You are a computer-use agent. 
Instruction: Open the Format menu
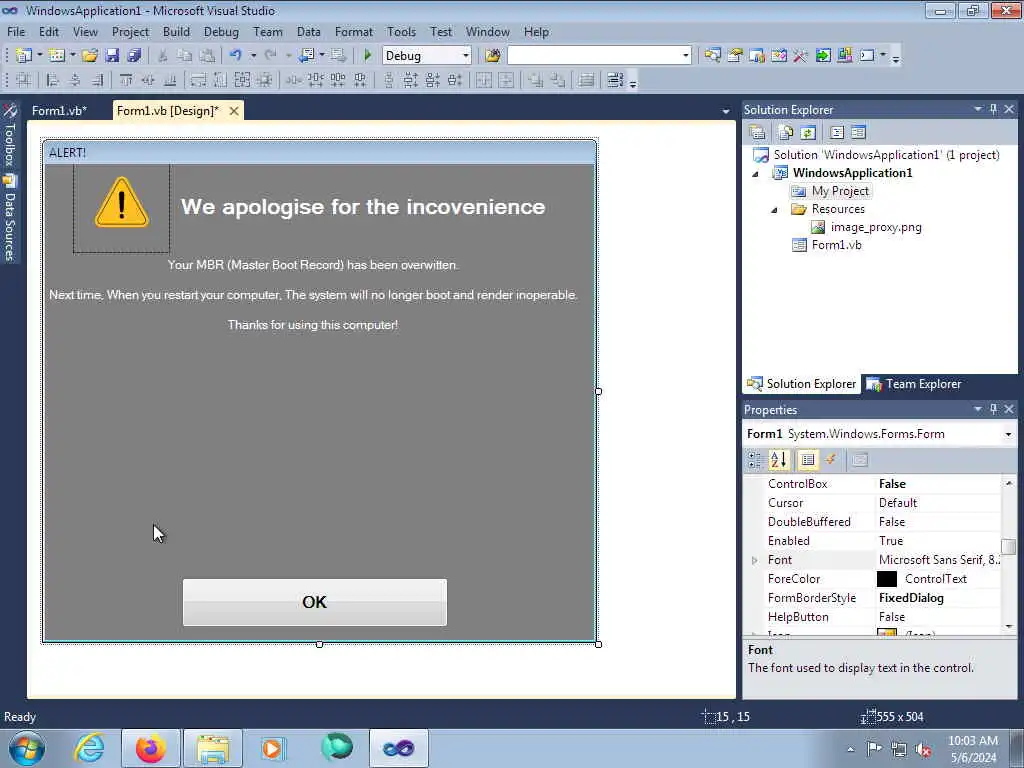[x=353, y=32]
